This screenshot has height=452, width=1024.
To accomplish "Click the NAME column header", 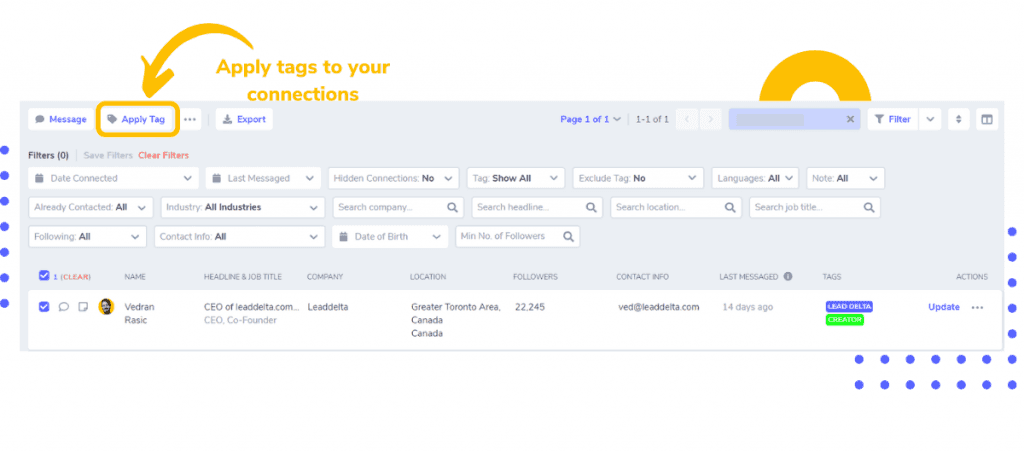I will coord(135,277).
